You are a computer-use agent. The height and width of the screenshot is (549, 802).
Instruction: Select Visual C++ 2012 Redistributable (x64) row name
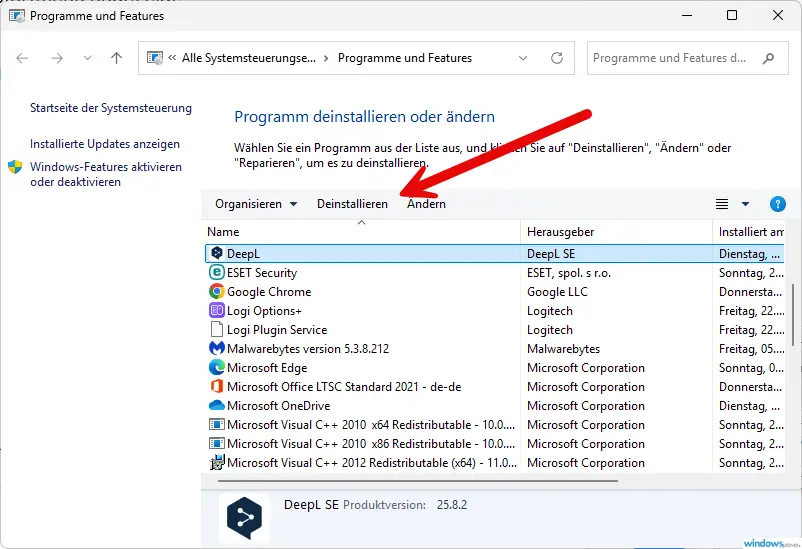(372, 463)
